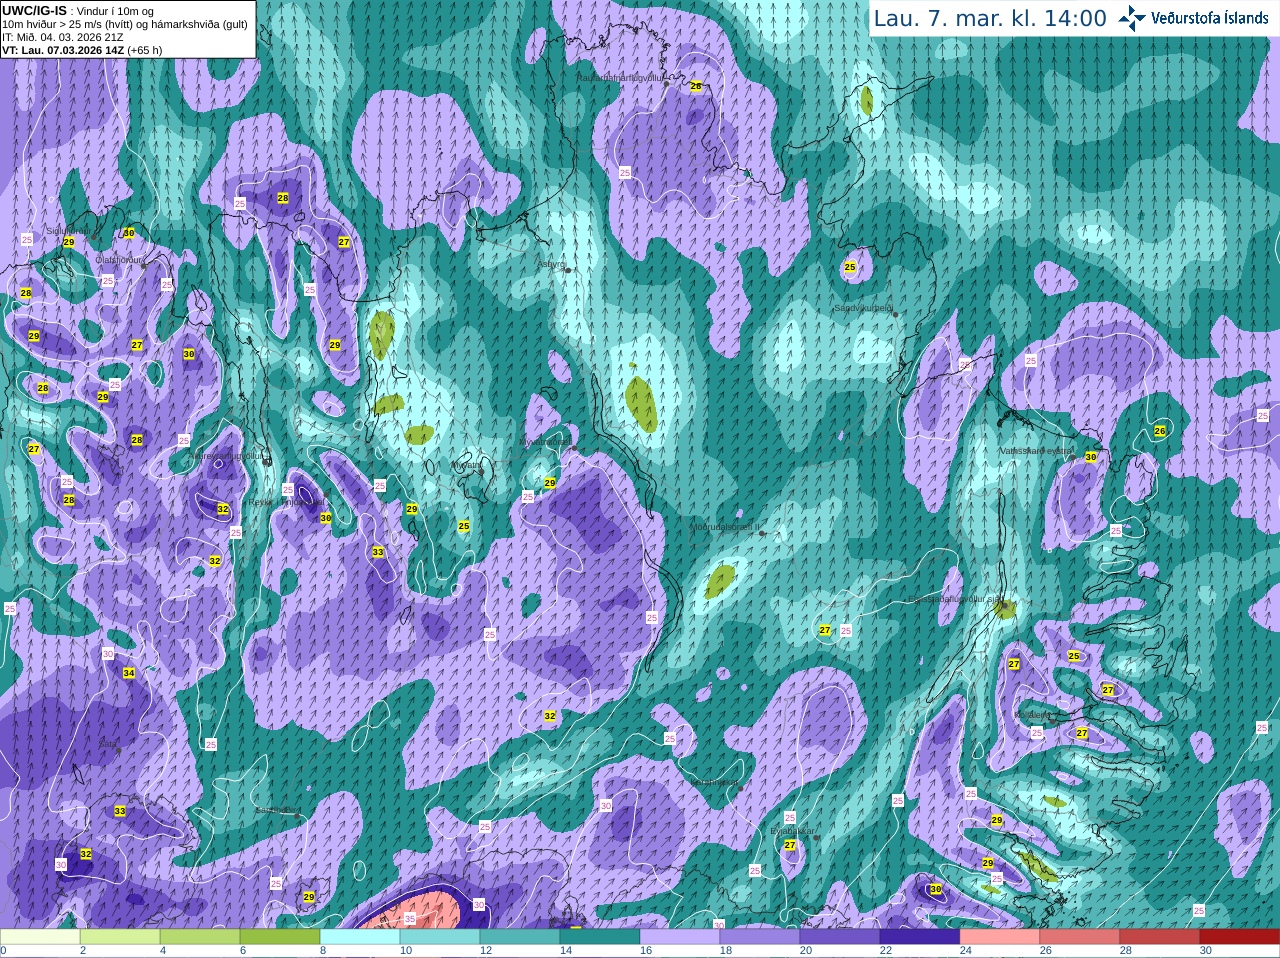Click the yellow '30' label next to Siglufjörður
The width and height of the screenshot is (1280, 958).
coord(129,233)
